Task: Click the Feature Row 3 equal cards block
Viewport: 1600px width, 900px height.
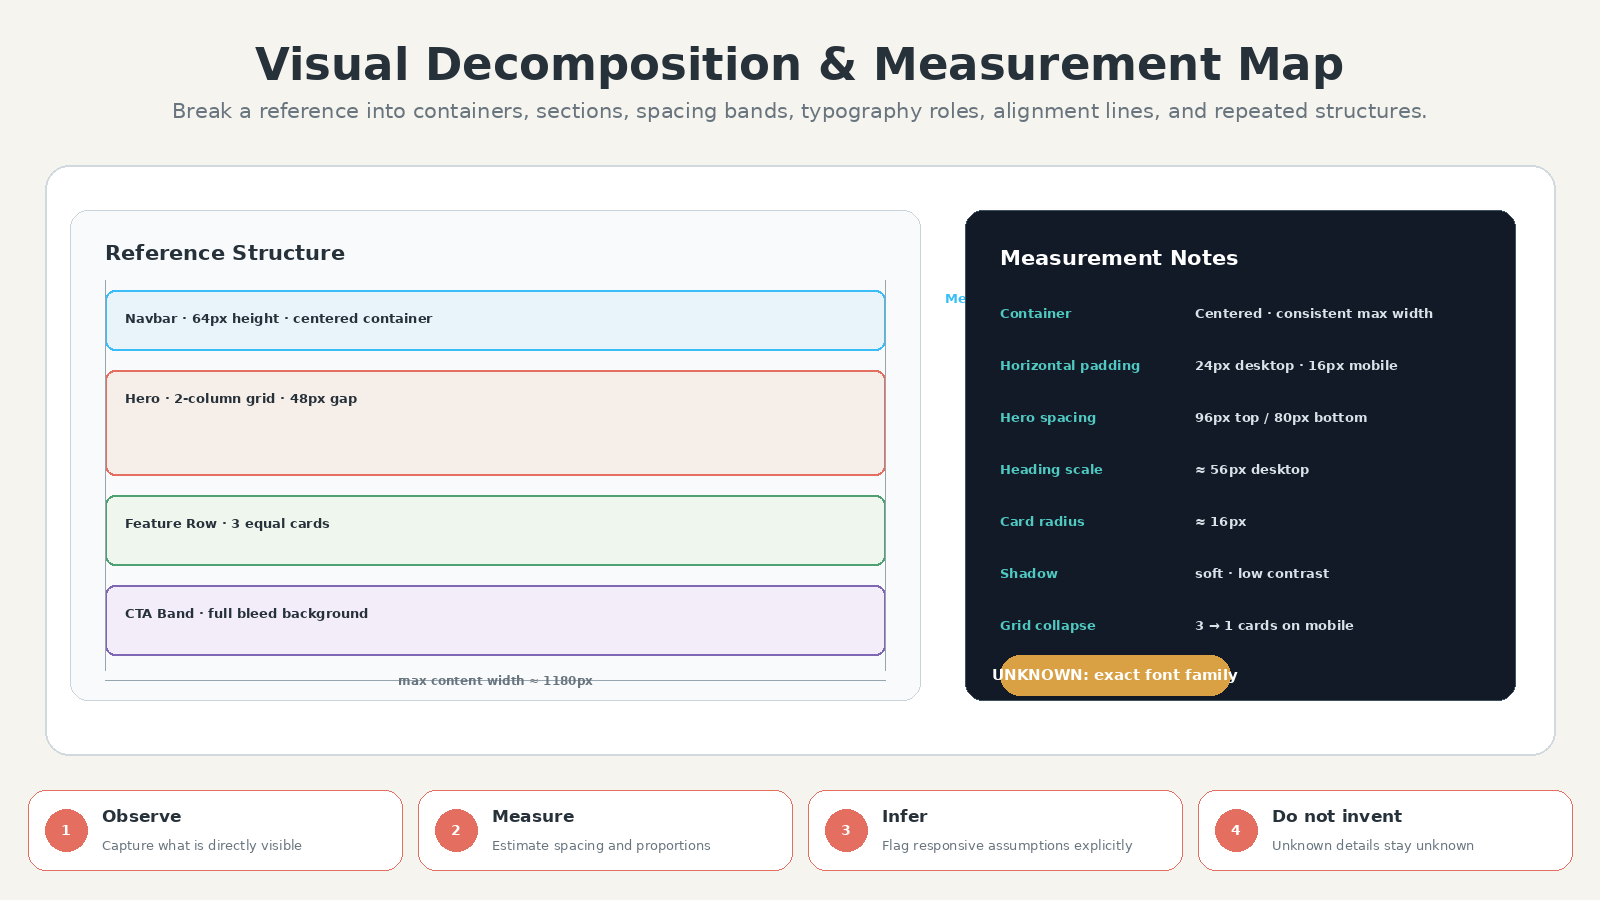Action: [495, 530]
